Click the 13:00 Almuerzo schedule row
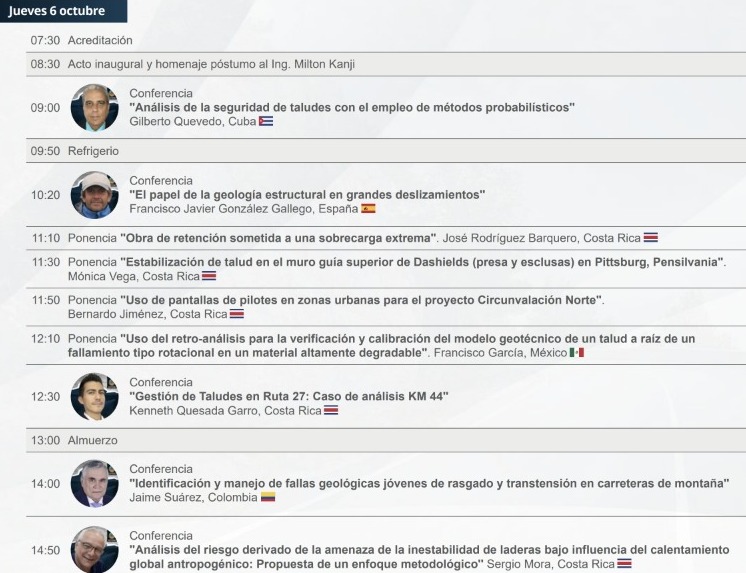Viewport: 746px width, 573px height. (x=386, y=440)
